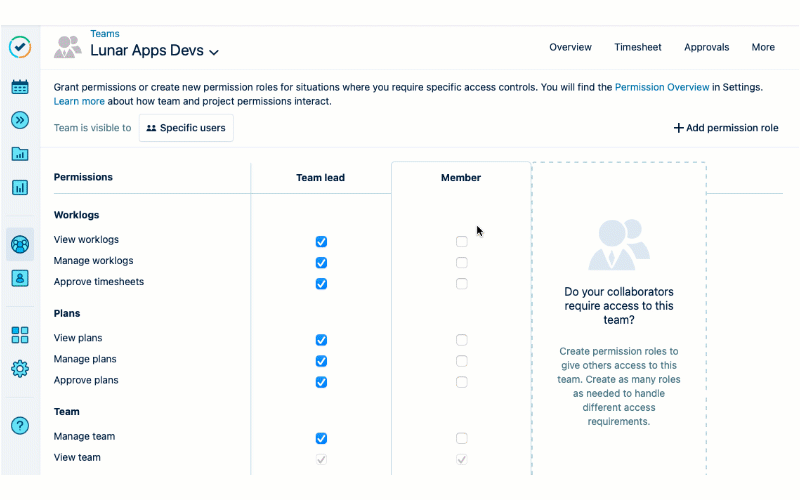Viewport: 800px width, 500px height.
Task: Open the Specific users visibility selector
Action: click(x=186, y=128)
